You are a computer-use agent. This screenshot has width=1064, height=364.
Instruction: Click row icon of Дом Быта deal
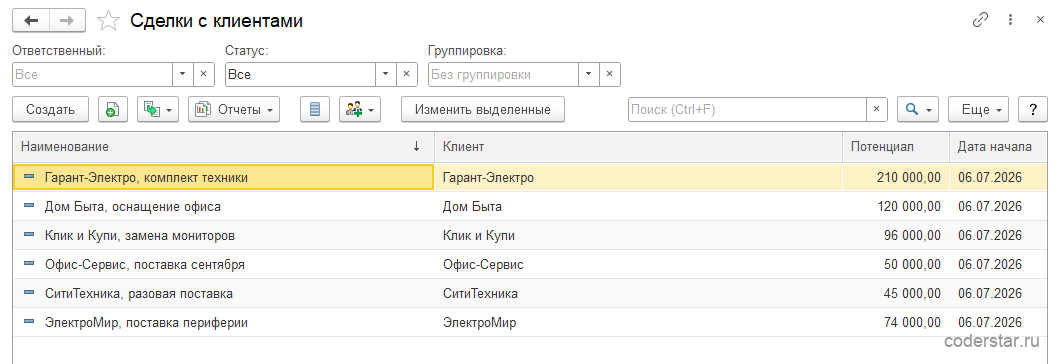[29, 206]
